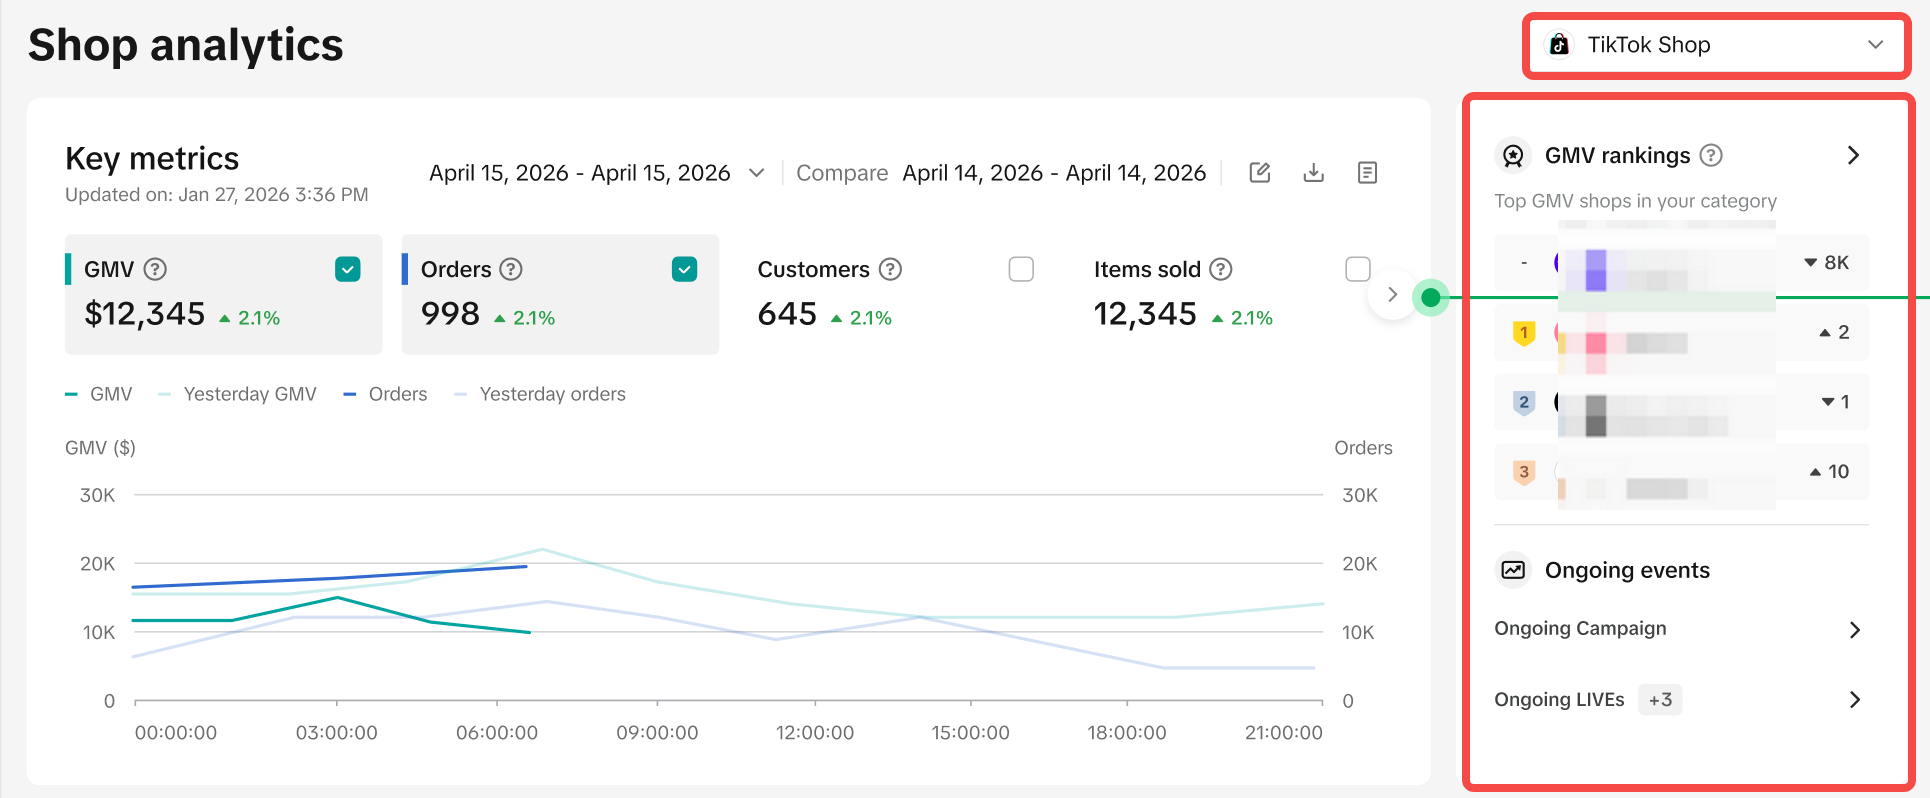Click next arrow to show more metrics
The image size is (1930, 798).
(x=1392, y=295)
